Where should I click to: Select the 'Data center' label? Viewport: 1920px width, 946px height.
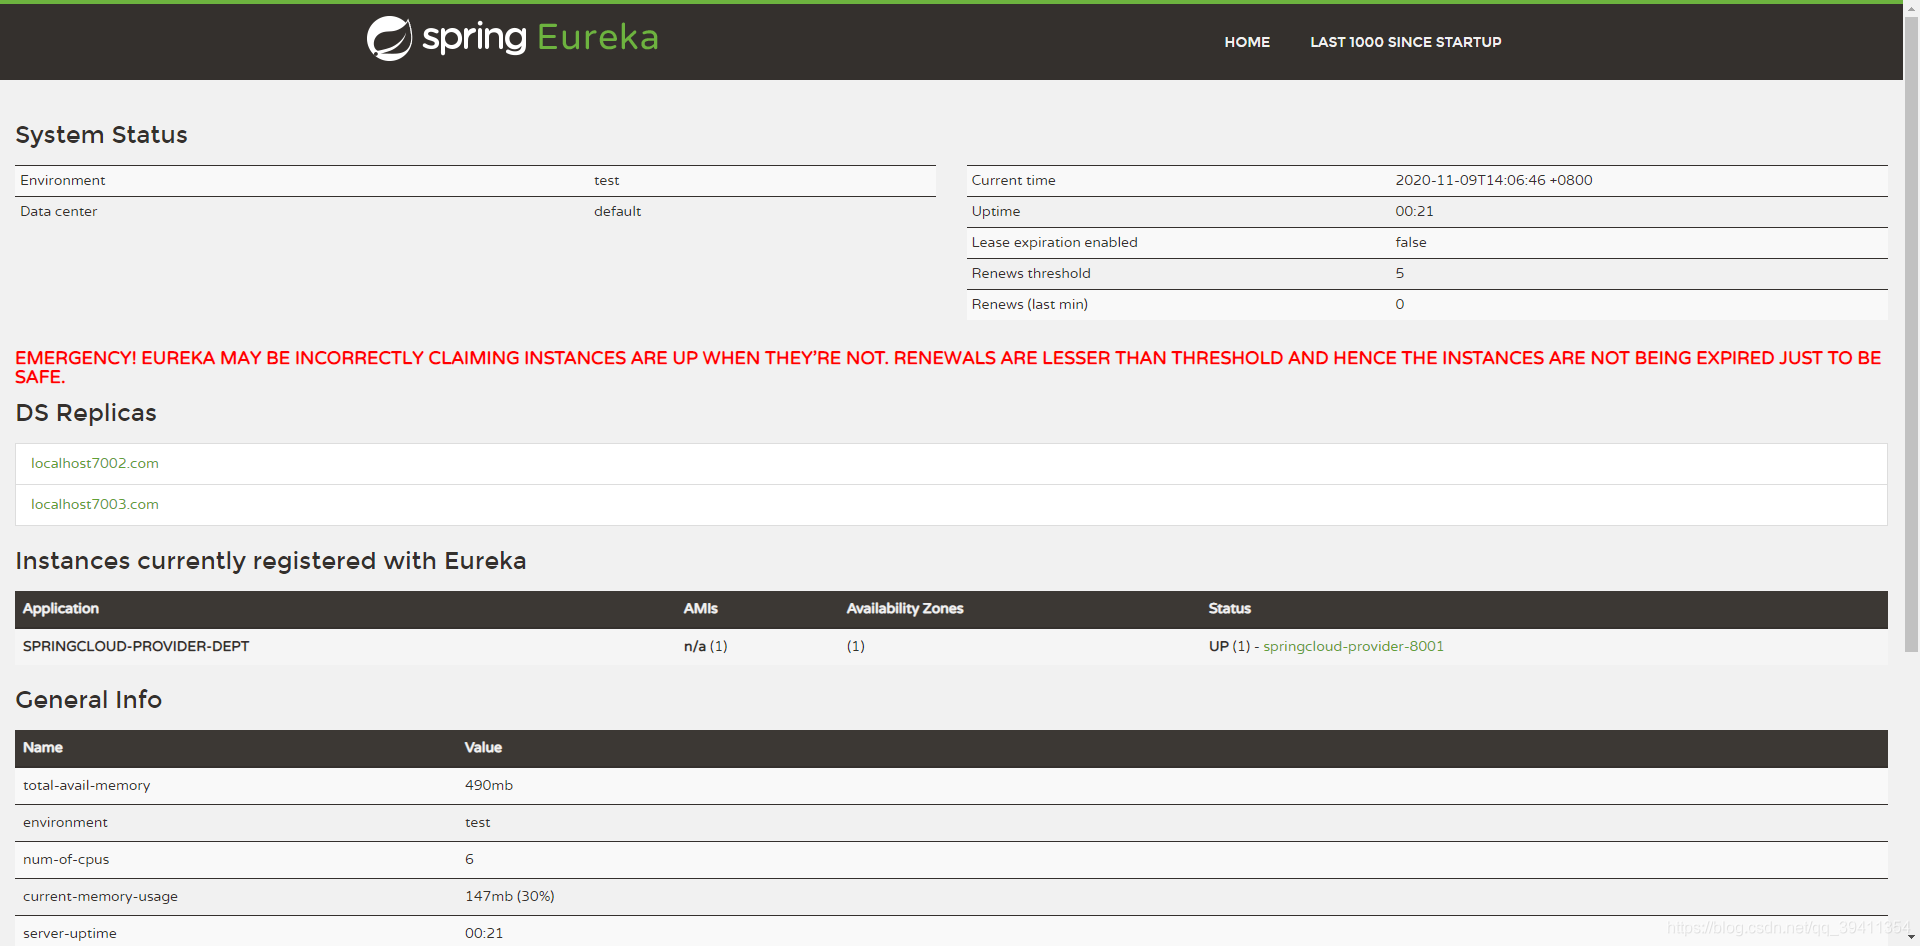(x=58, y=212)
